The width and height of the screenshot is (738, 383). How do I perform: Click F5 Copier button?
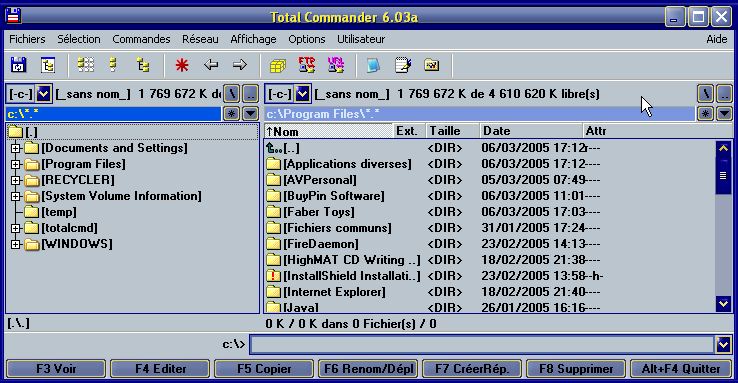[264, 368]
